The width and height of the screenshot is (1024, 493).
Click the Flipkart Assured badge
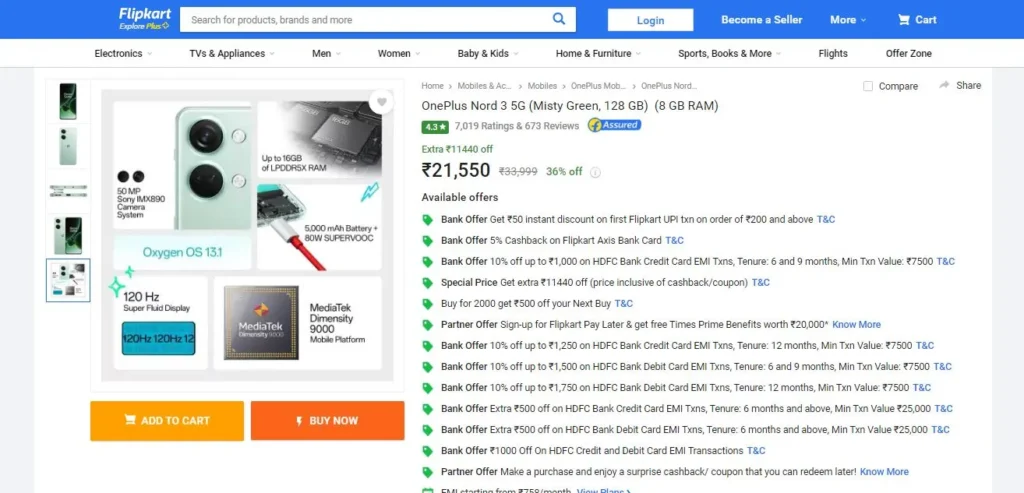614,125
